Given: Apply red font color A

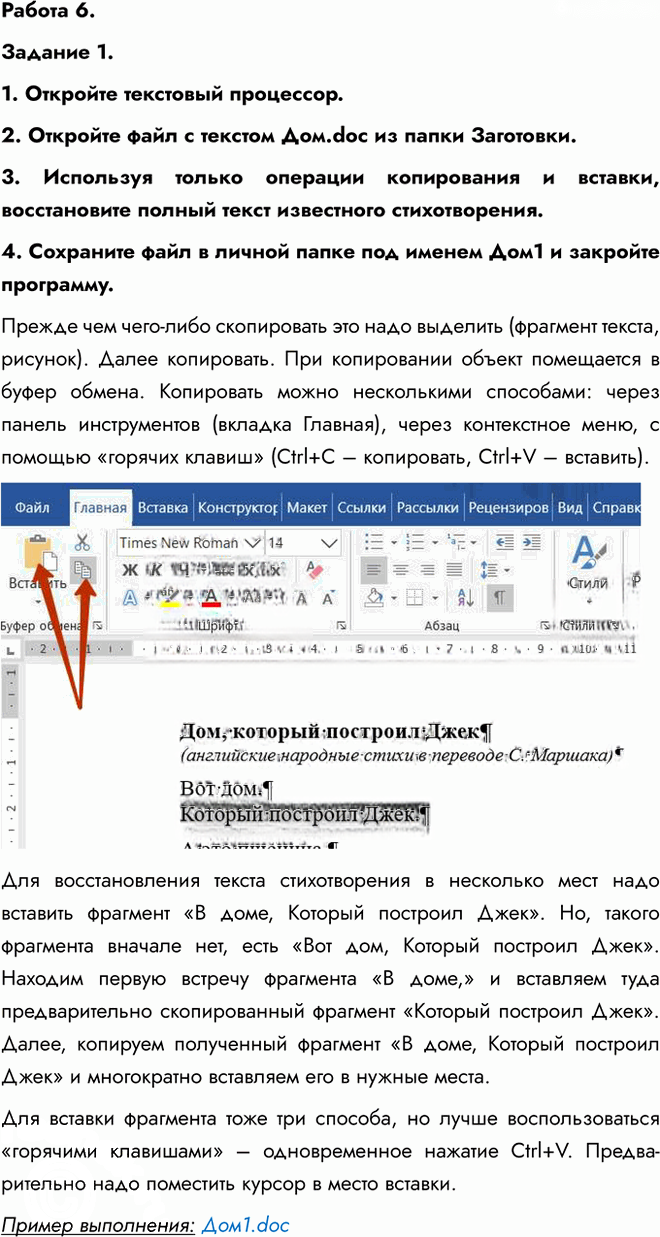Looking at the screenshot, I should (211, 598).
